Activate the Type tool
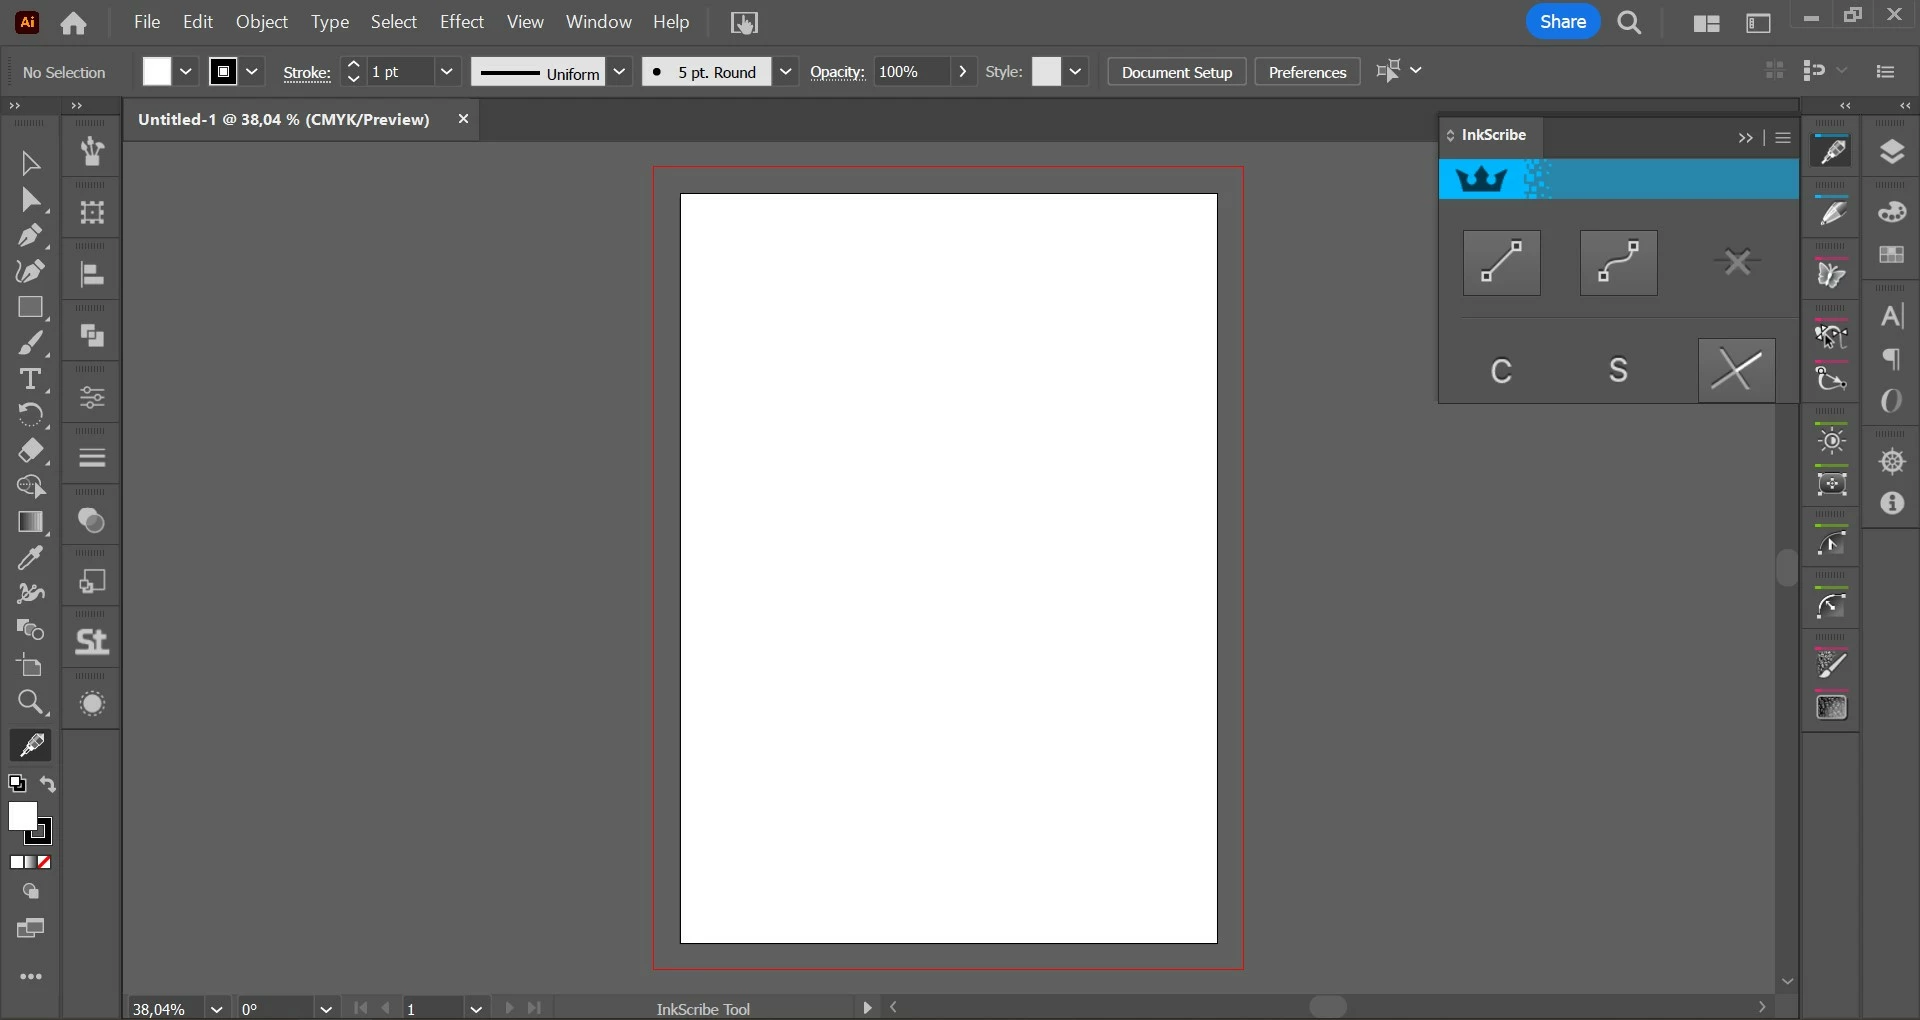1920x1020 pixels. pos(30,380)
